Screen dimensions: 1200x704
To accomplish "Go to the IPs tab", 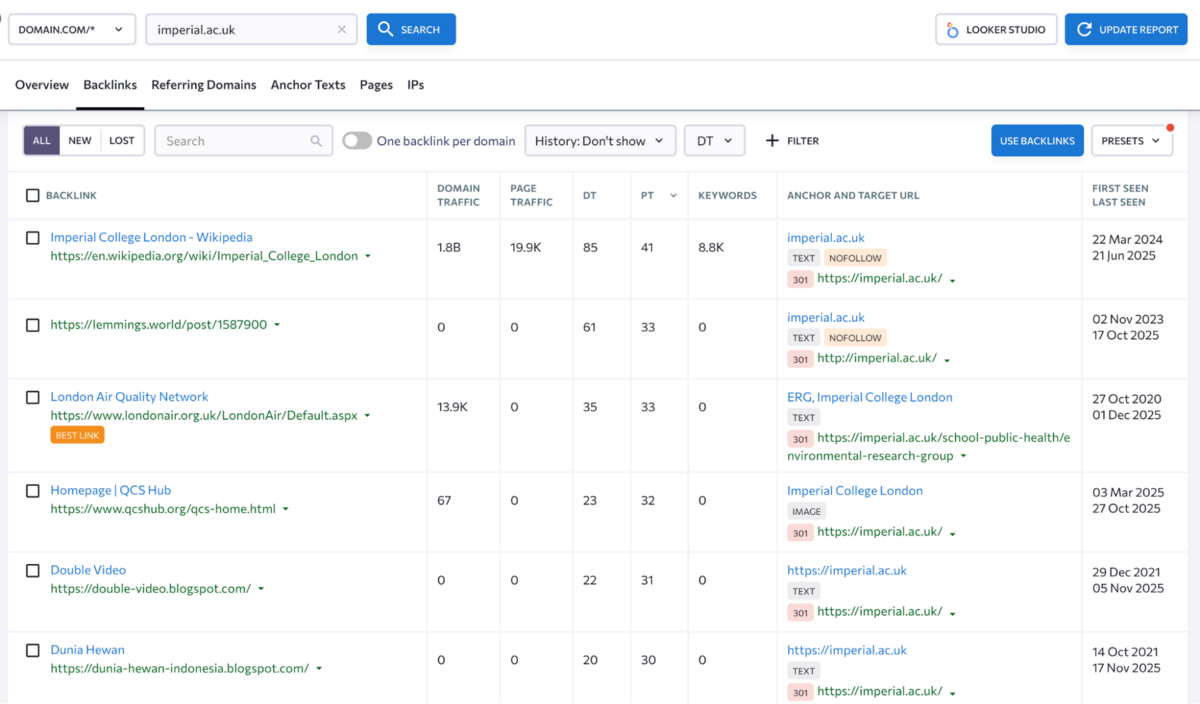I will (416, 85).
